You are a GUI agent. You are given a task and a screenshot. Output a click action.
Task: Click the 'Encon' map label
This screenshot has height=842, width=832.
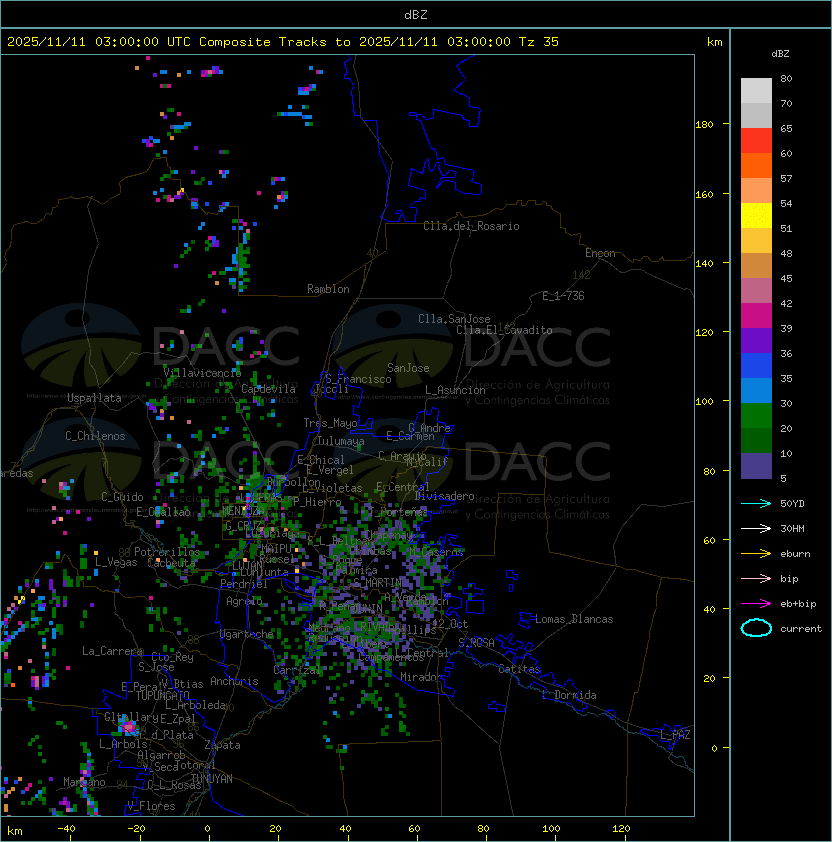pos(600,253)
